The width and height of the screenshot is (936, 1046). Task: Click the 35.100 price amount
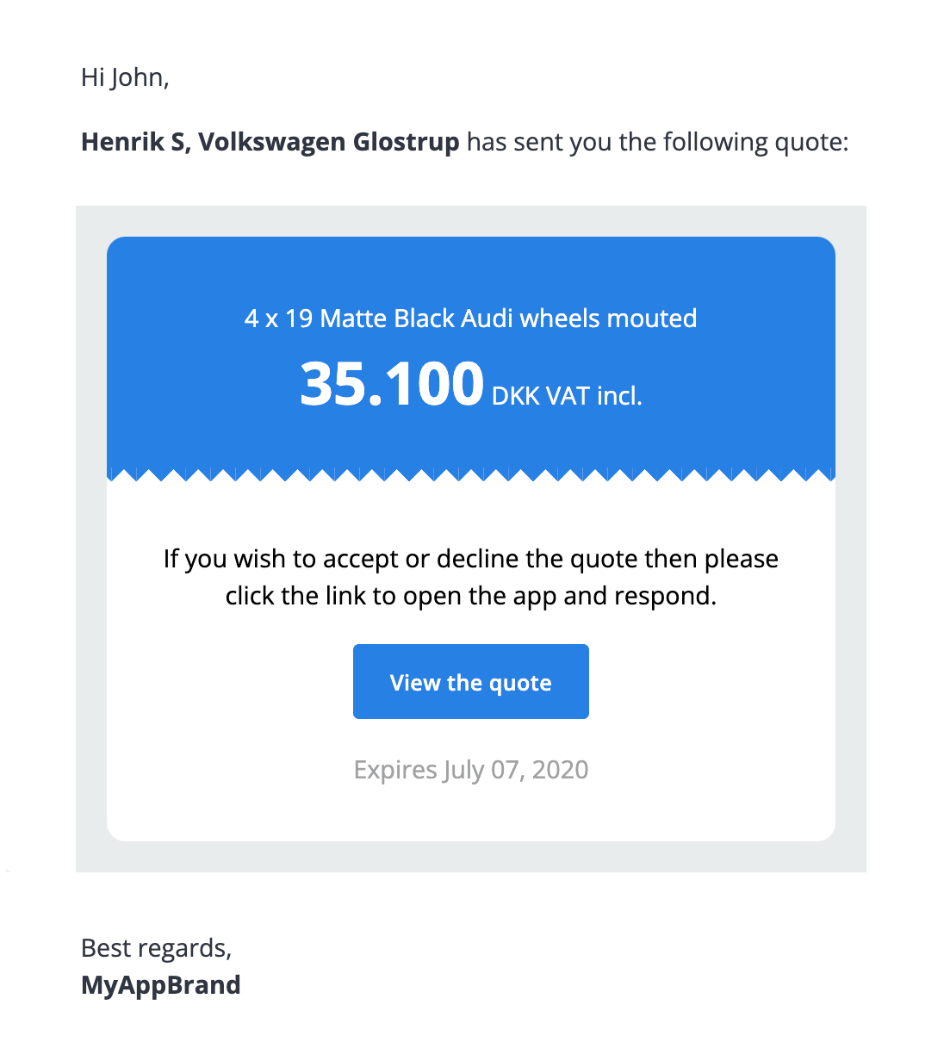[x=392, y=385]
